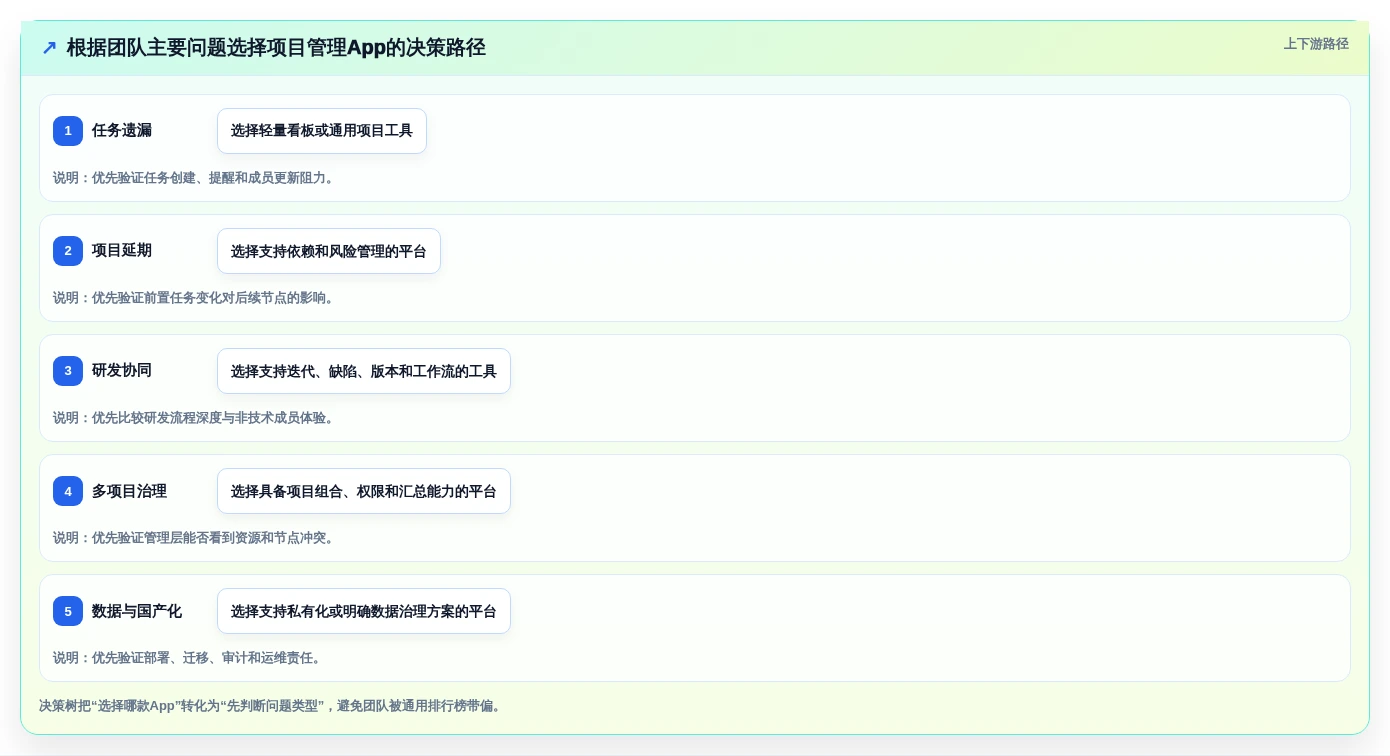Click the 数据与国产化 heading
This screenshot has width=1390, height=756.
coord(137,611)
